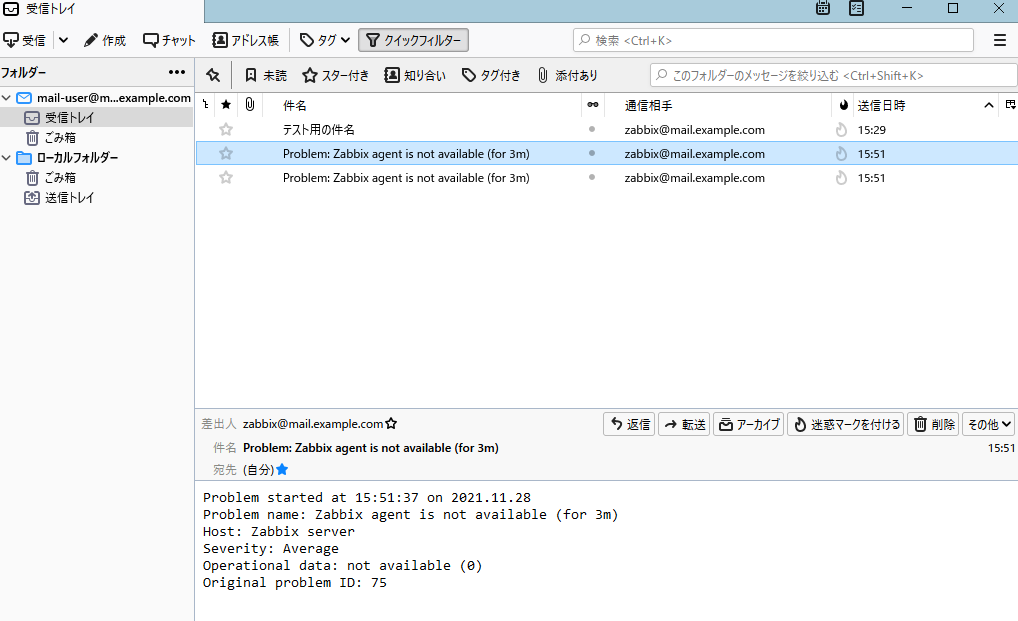1018x621 pixels.
Task: Get new mail with the 受信 icon
Action: pyautogui.click(x=31, y=40)
